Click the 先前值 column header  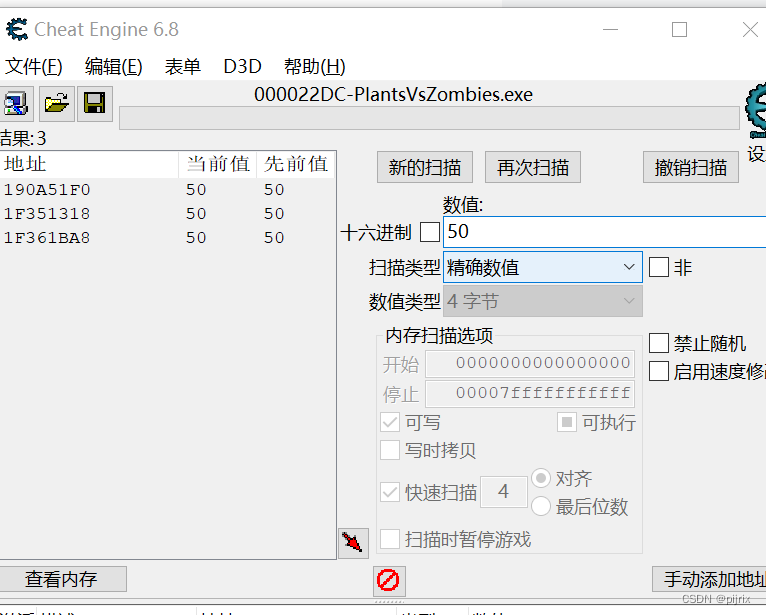pos(296,164)
